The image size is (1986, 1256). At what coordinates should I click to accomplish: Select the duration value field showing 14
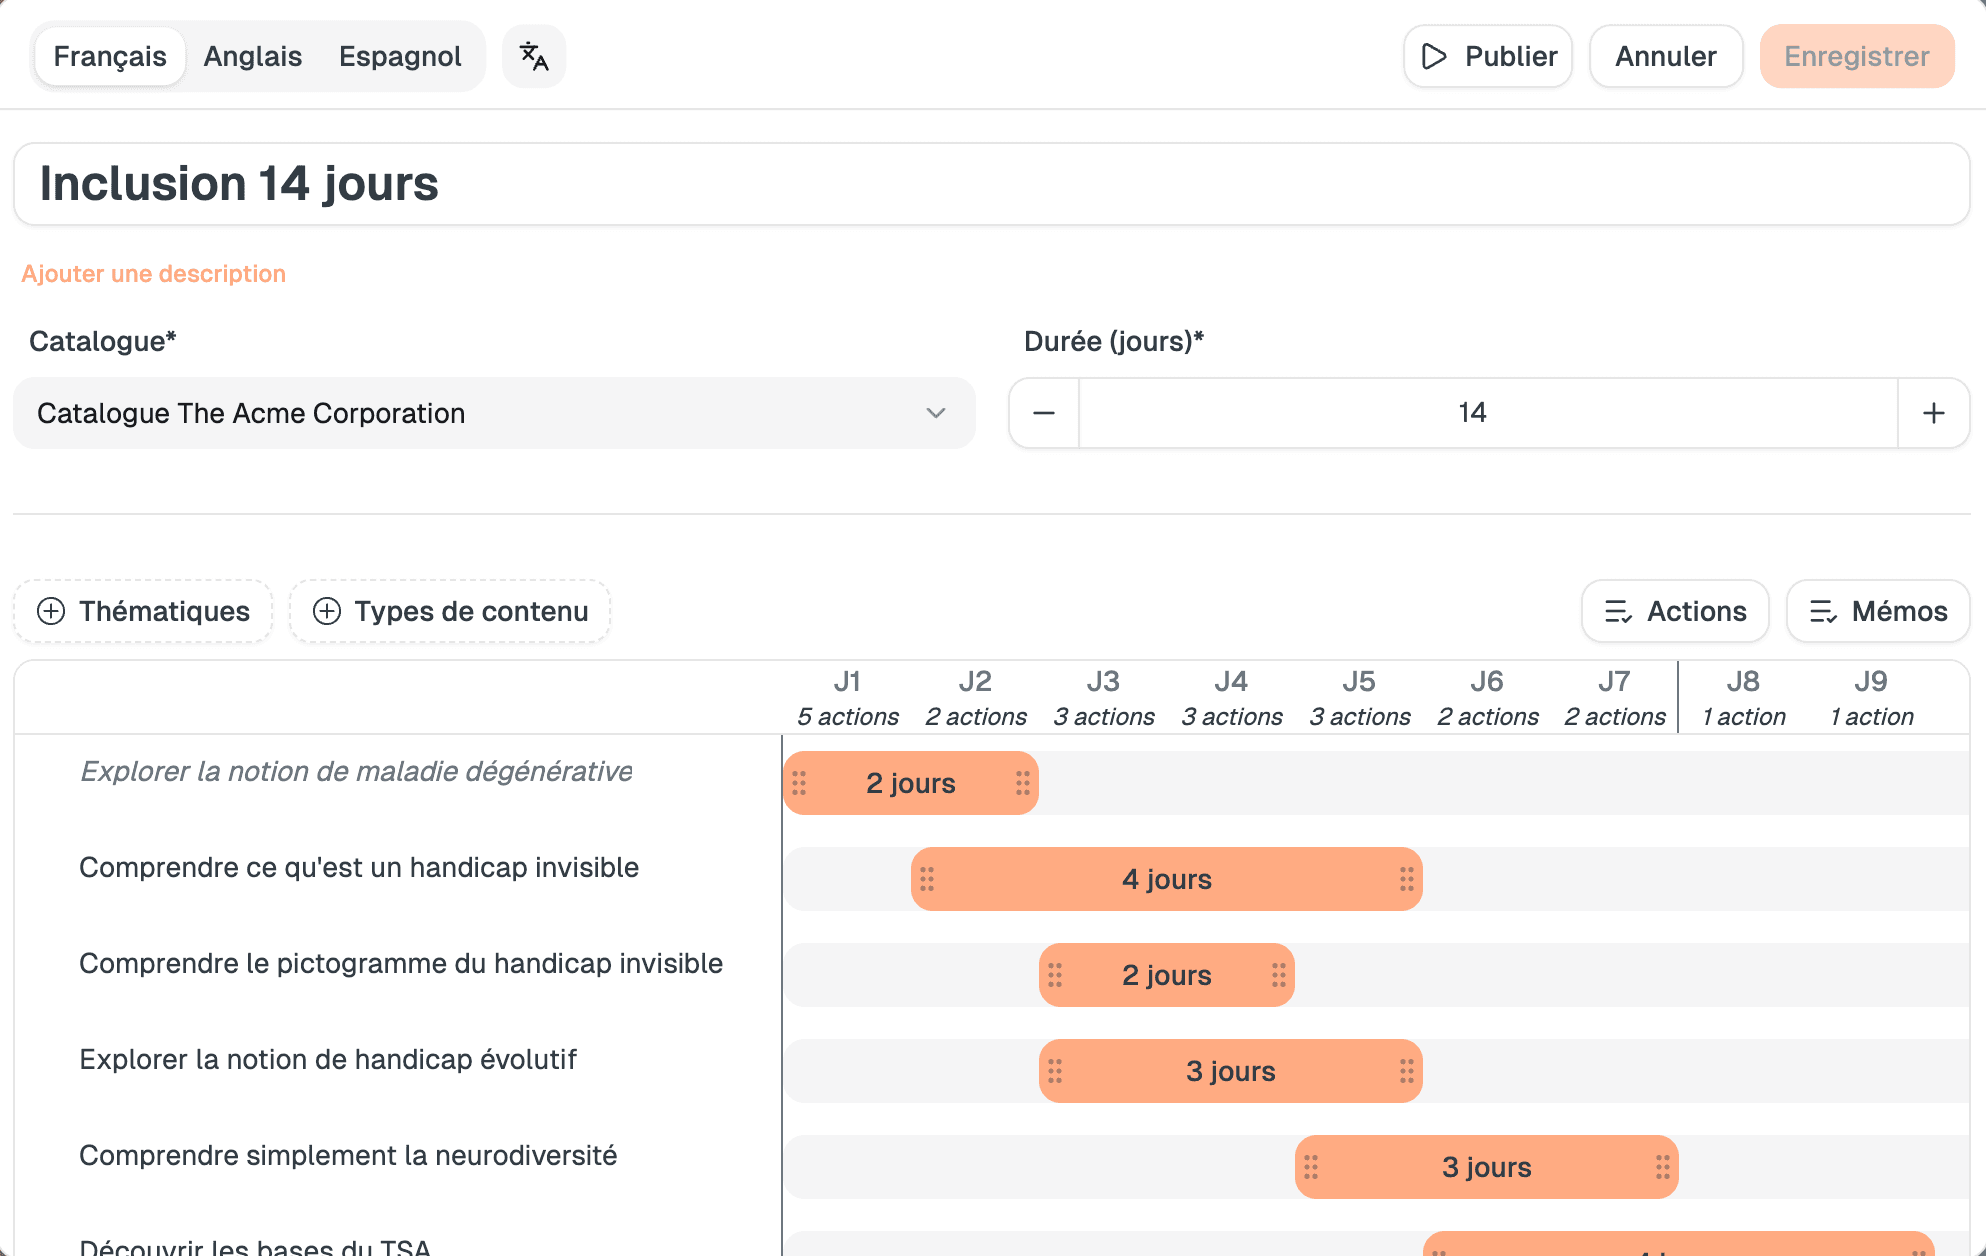[x=1472, y=413]
